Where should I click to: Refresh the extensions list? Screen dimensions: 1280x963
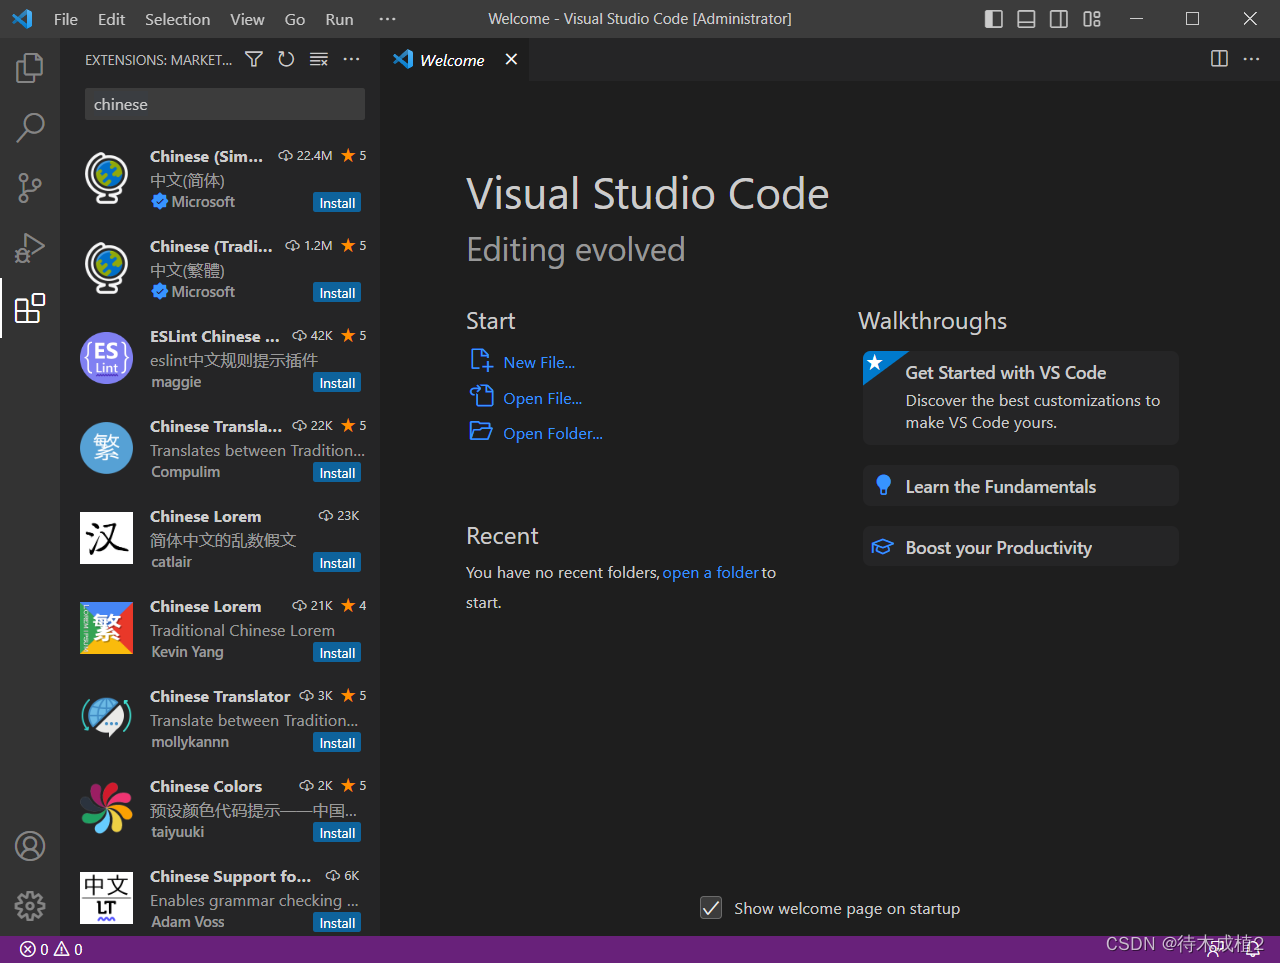(x=286, y=60)
